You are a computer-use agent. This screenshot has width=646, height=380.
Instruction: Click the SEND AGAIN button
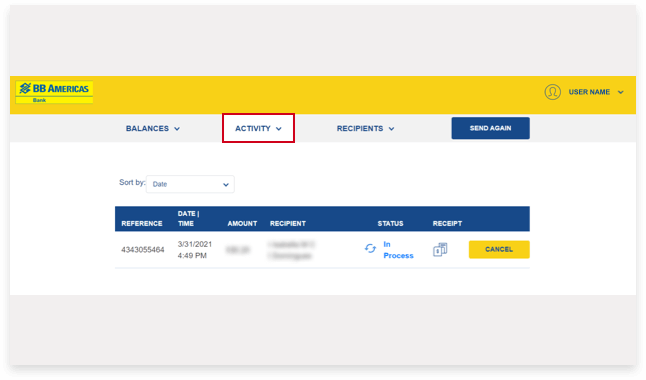pyautogui.click(x=490, y=128)
